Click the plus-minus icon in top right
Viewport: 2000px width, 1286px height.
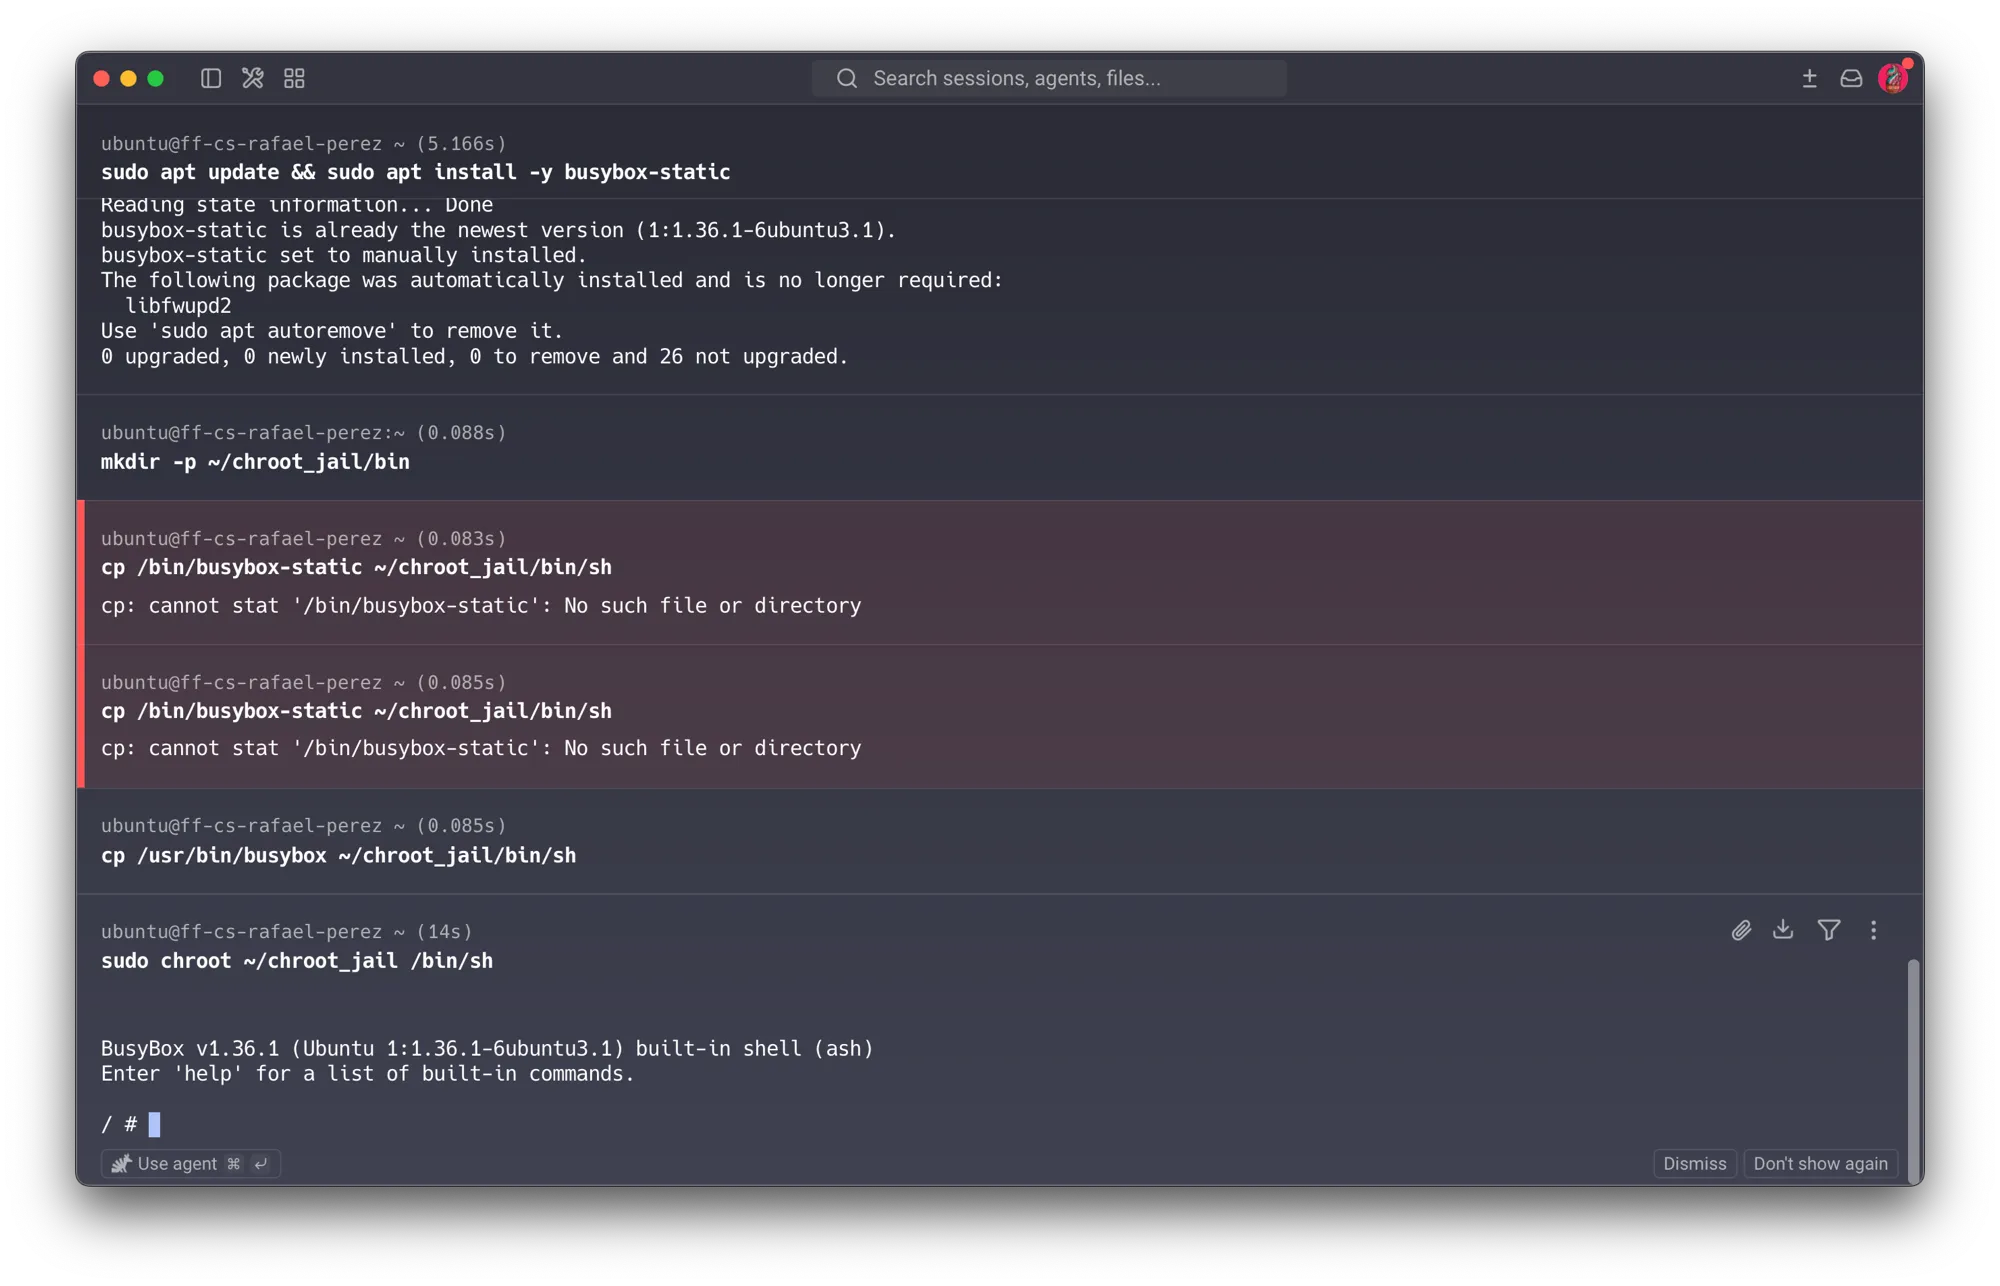(1809, 78)
